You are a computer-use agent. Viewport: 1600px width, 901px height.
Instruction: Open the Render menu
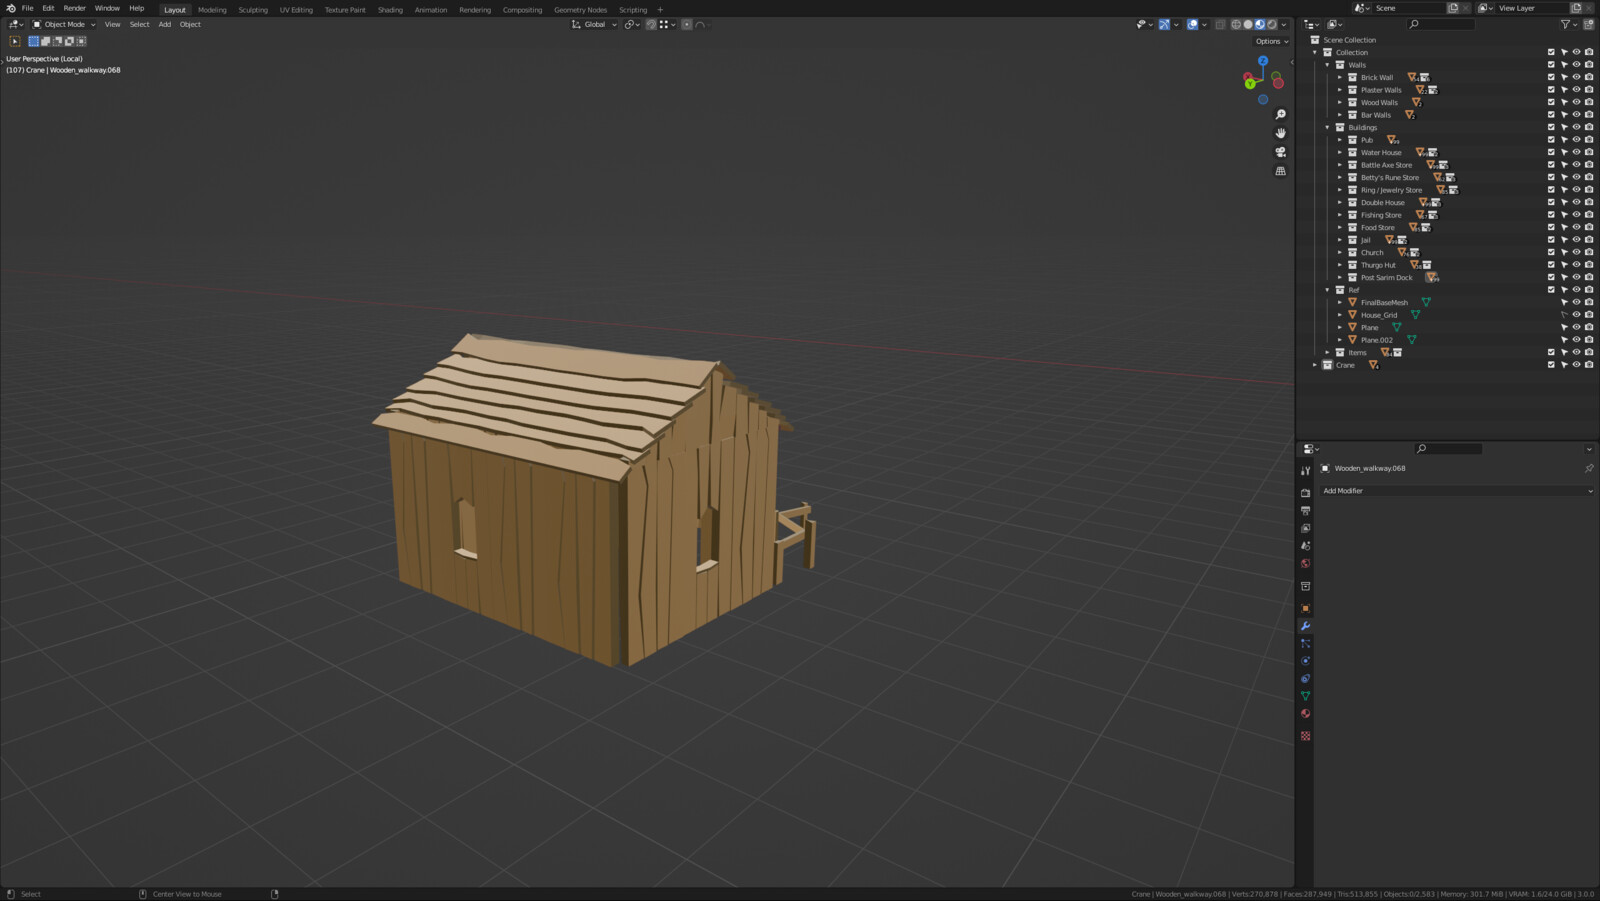pos(75,8)
